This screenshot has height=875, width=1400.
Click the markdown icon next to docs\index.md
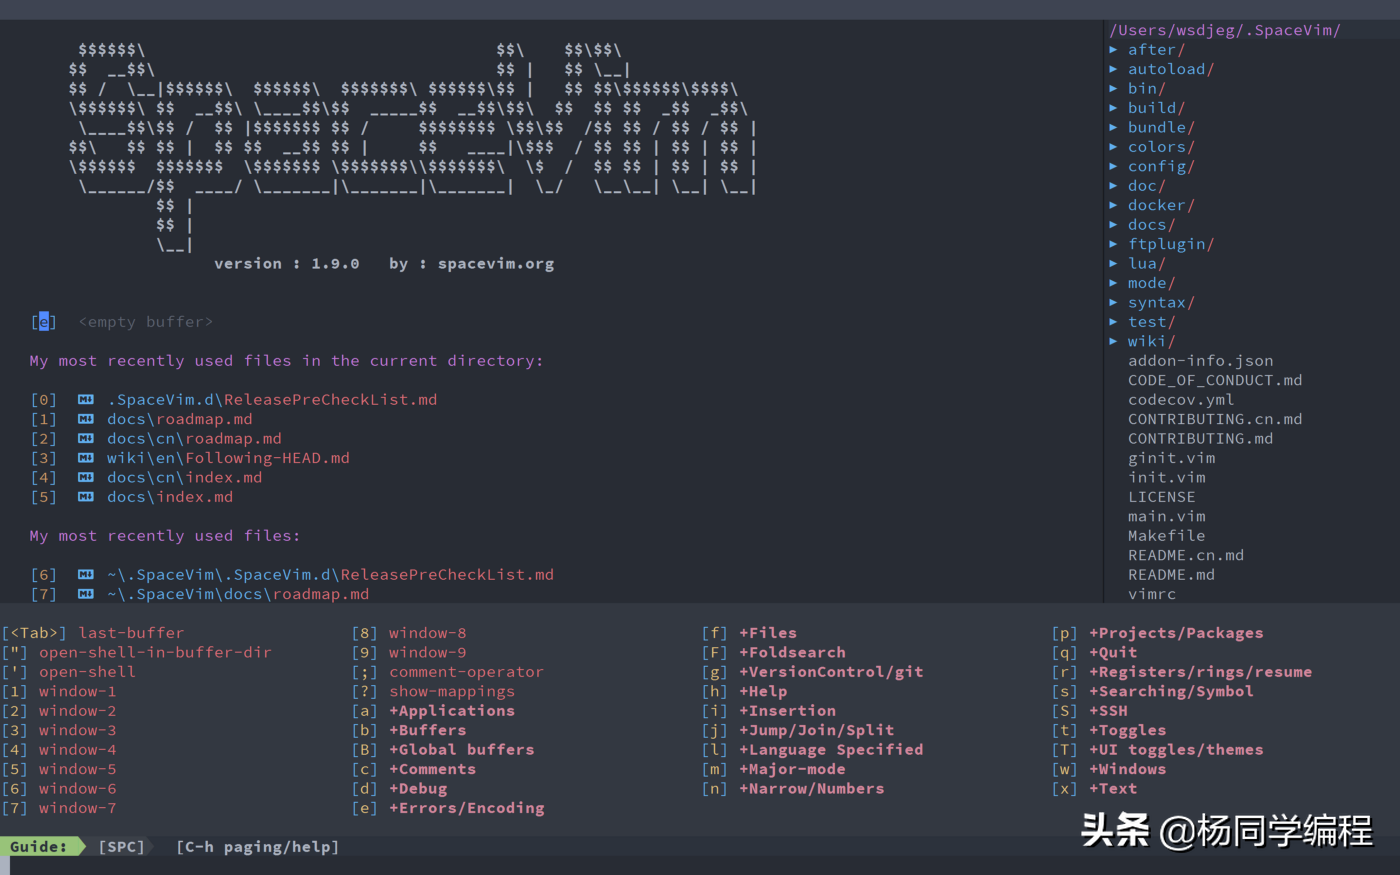point(85,496)
